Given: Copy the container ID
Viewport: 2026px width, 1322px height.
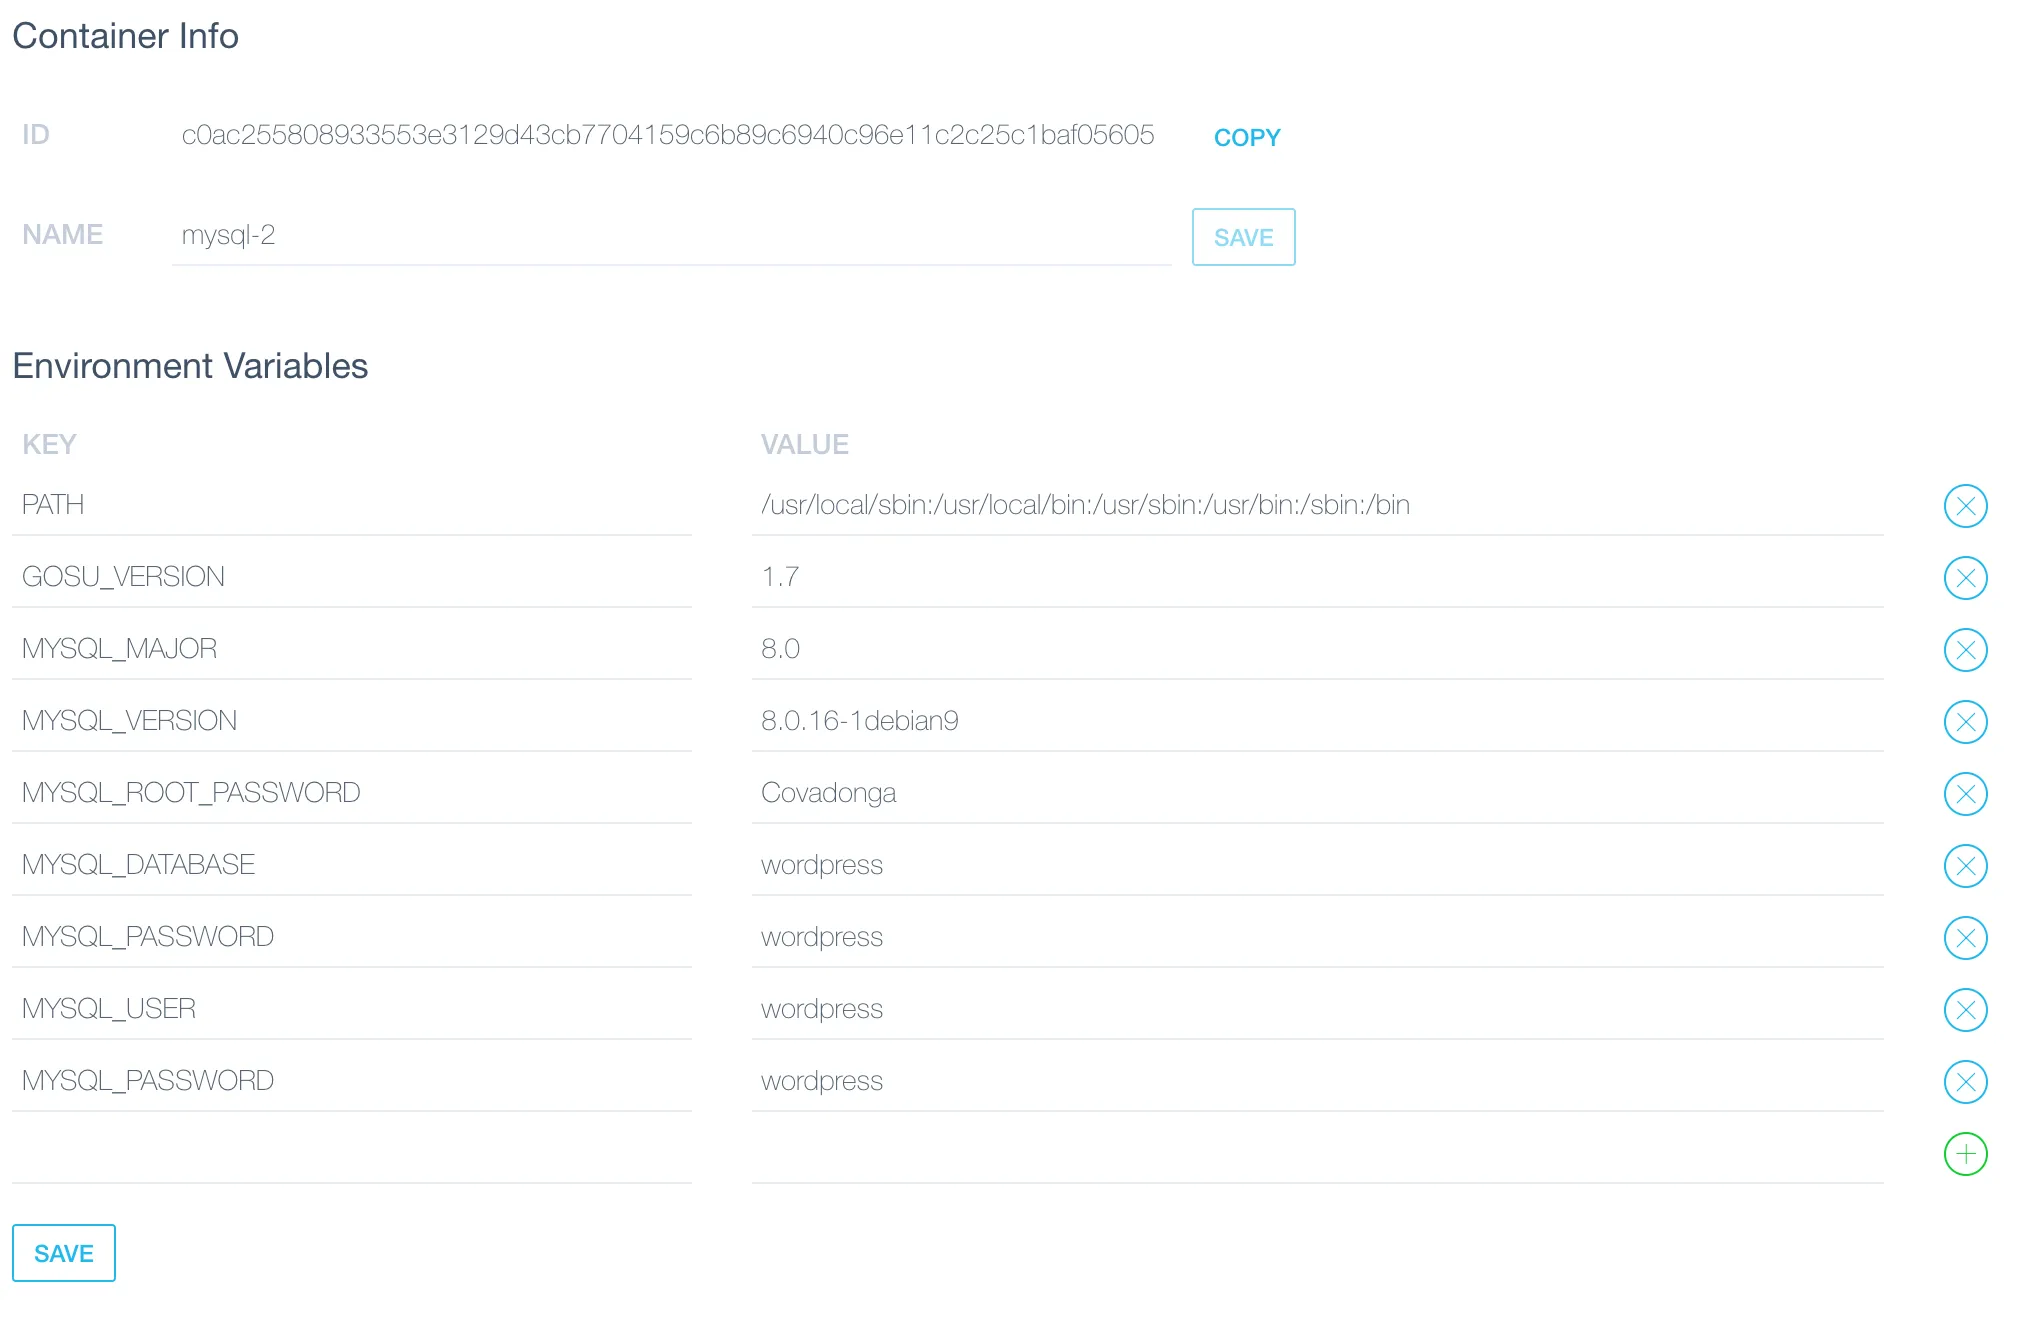Looking at the screenshot, I should (1246, 138).
